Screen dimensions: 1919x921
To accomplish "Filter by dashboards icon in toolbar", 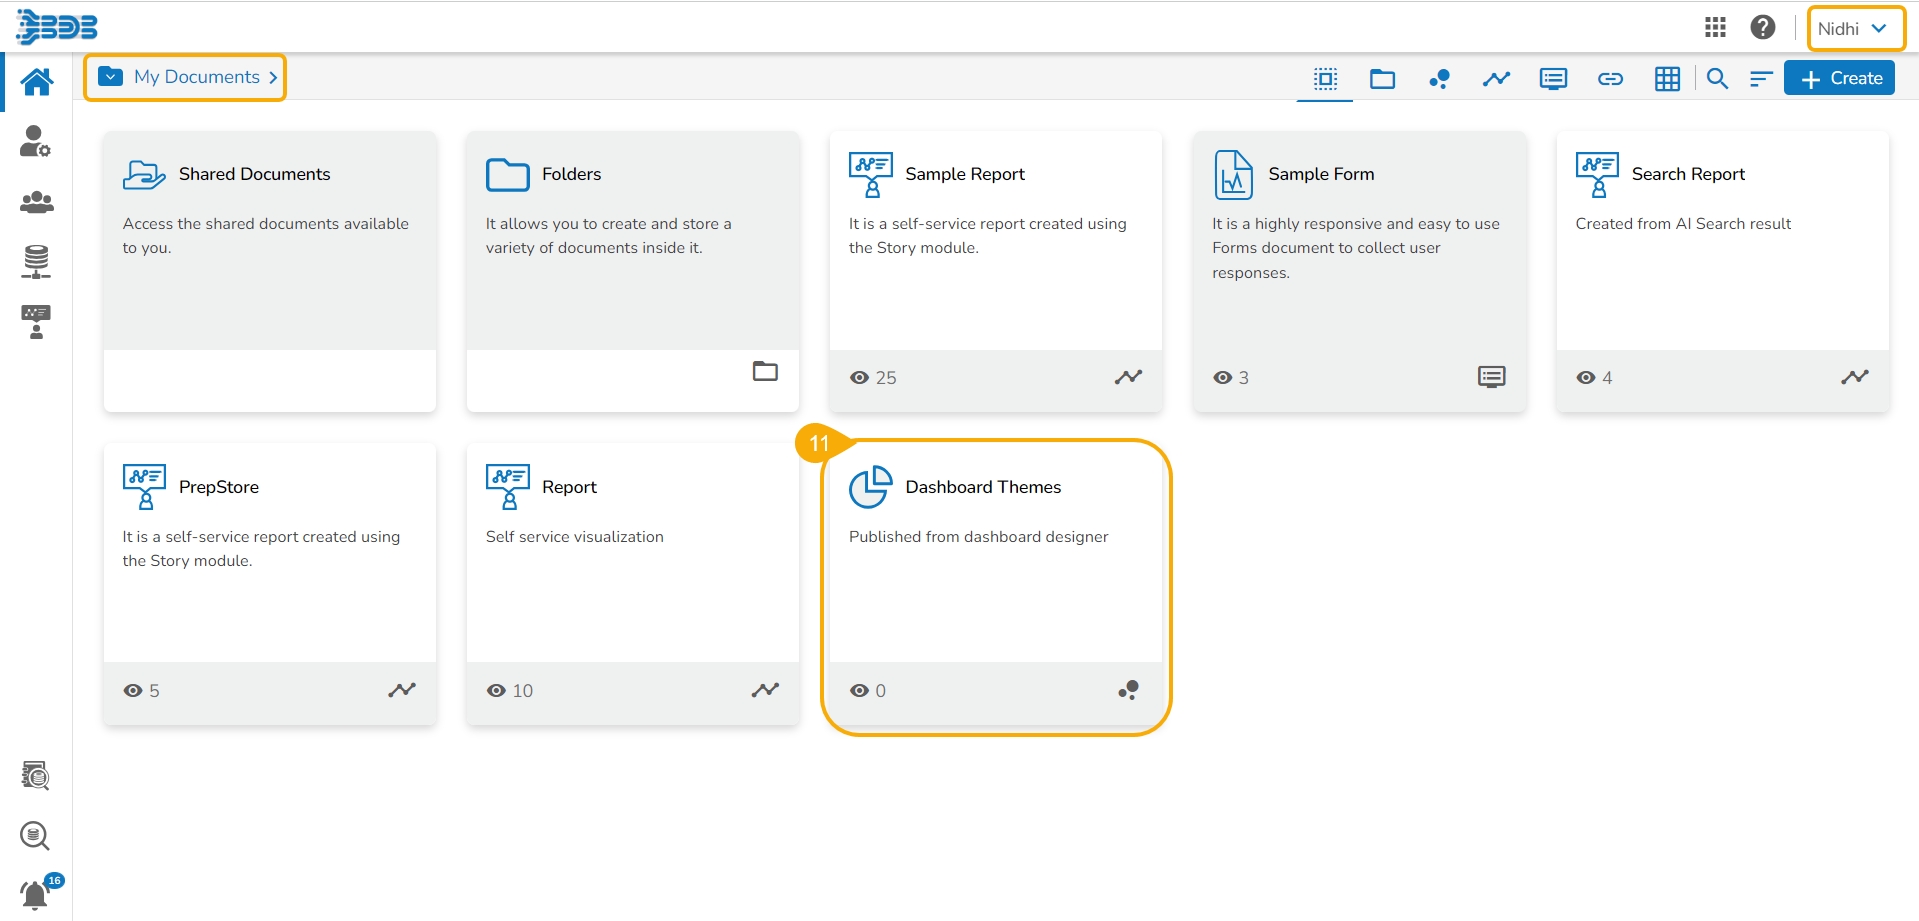I will tap(1439, 79).
